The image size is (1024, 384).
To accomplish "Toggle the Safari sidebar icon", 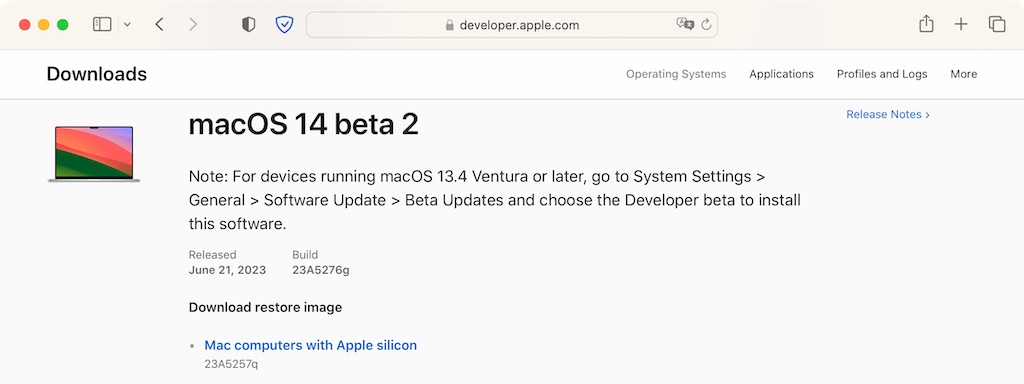I will pyautogui.click(x=102, y=25).
